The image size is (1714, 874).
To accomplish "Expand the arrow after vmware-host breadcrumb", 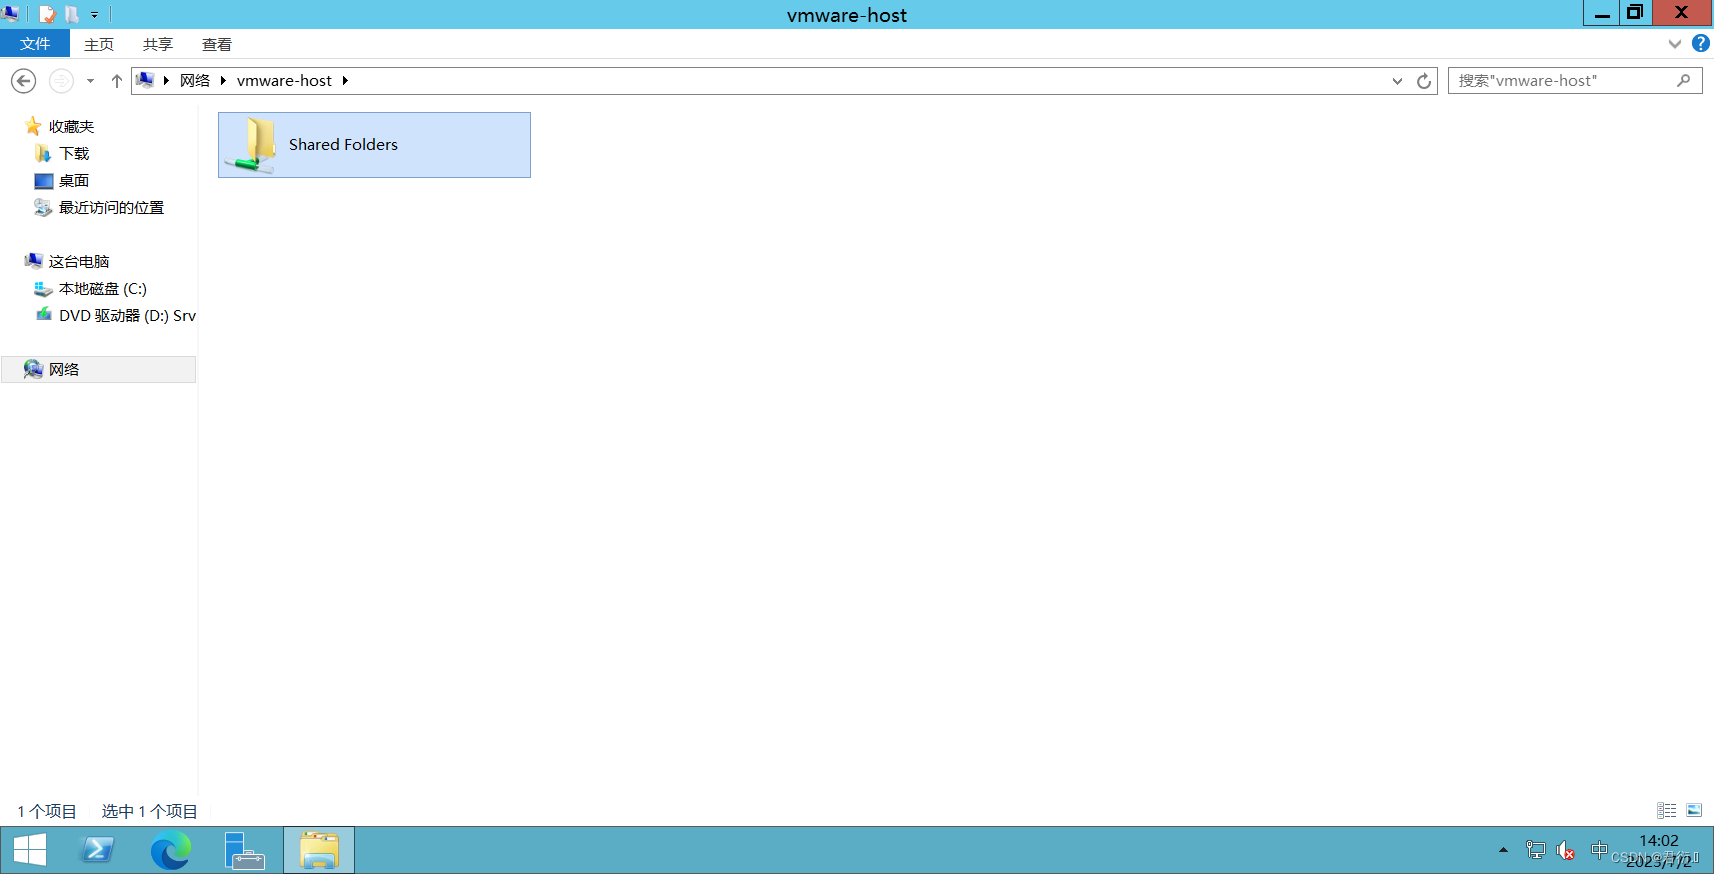I will (x=345, y=81).
